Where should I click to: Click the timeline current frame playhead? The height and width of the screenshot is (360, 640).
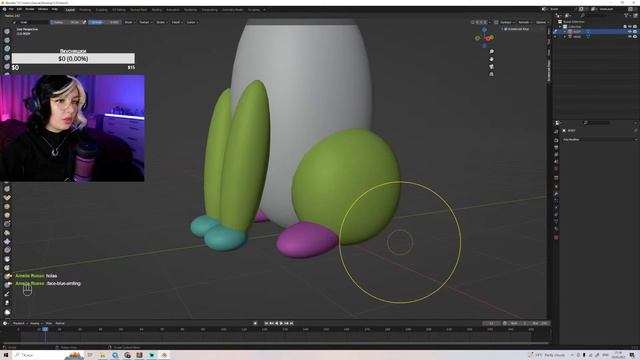click(x=45, y=329)
